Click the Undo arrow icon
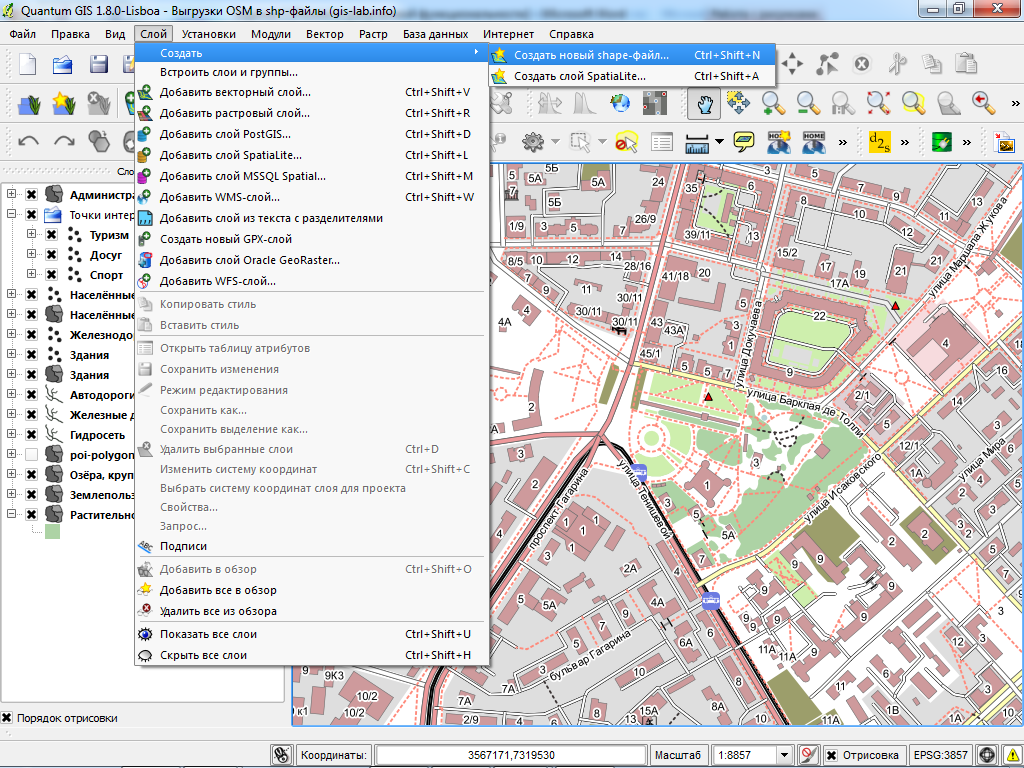 (x=28, y=140)
